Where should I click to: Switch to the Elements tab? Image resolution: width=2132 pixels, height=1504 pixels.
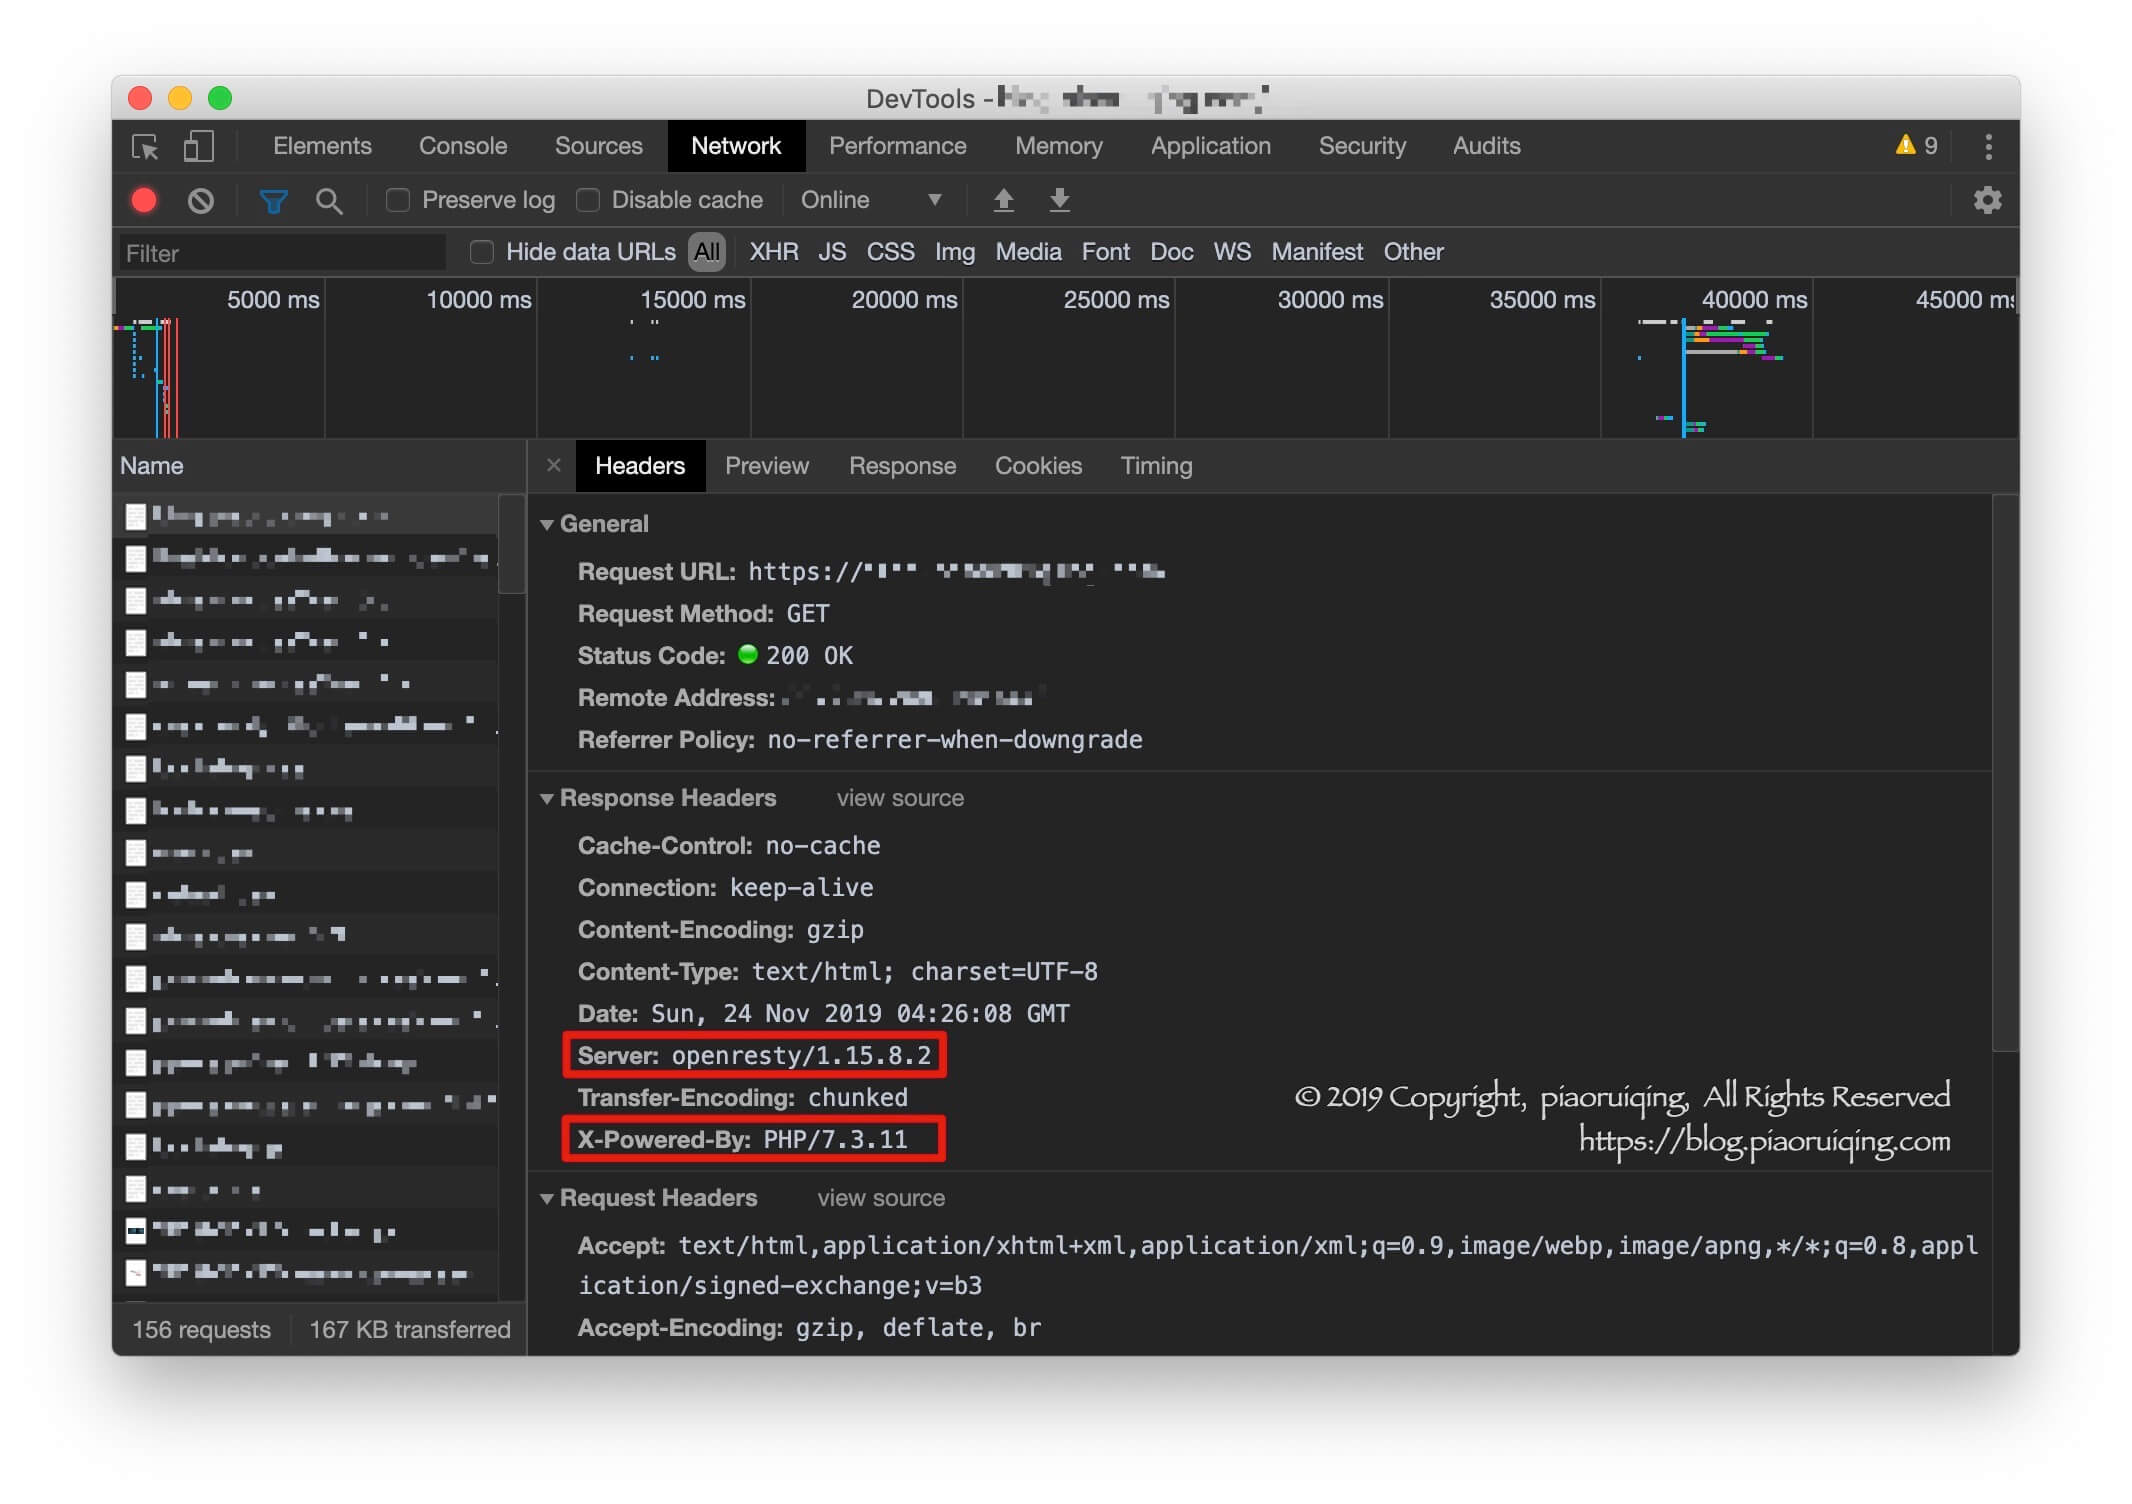tap(322, 146)
